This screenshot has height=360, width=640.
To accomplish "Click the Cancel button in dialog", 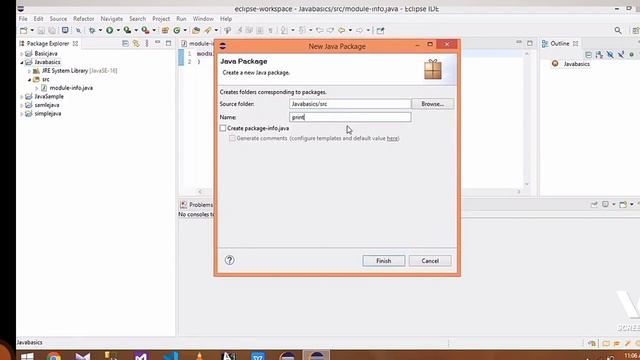I will (430, 260).
